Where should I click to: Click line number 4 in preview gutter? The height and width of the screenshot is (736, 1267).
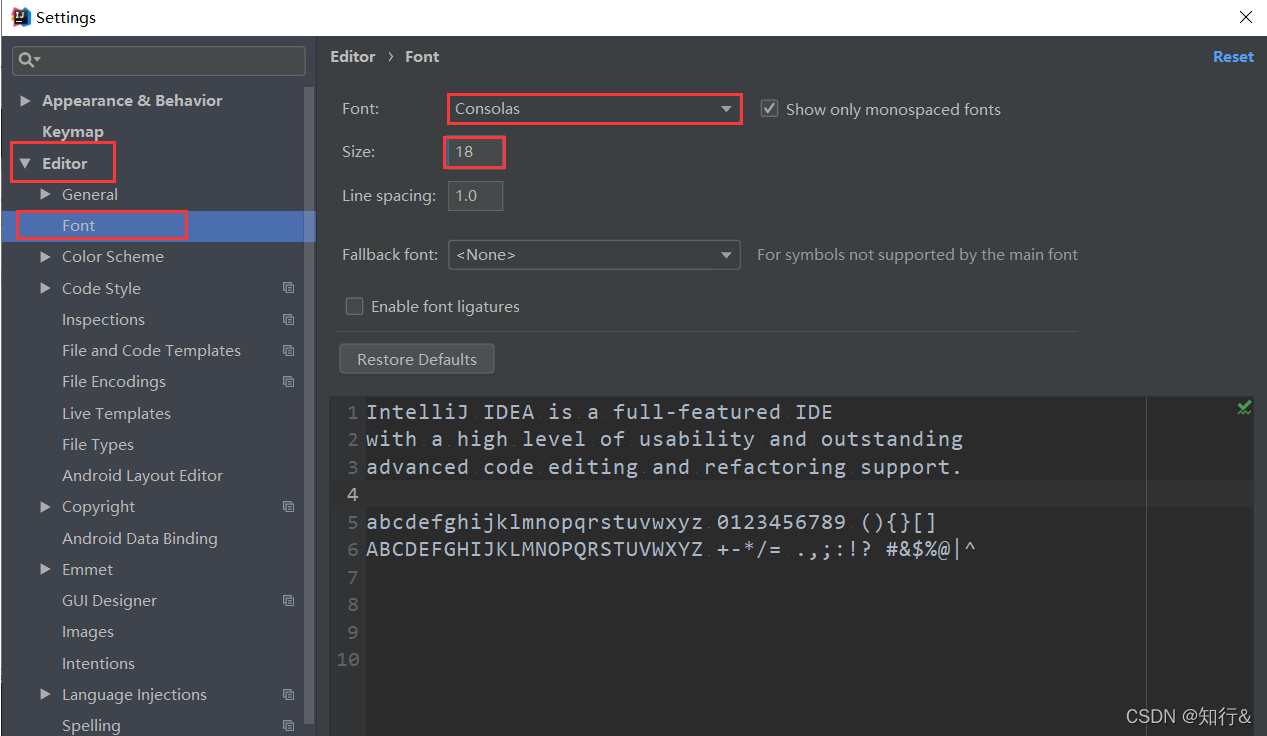[x=352, y=494]
